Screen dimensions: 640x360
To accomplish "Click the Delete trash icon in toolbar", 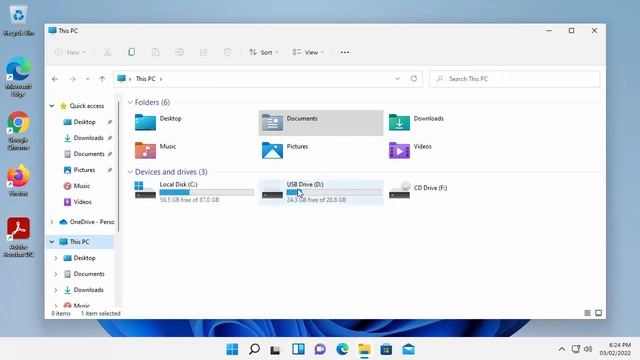I will 227,52.
